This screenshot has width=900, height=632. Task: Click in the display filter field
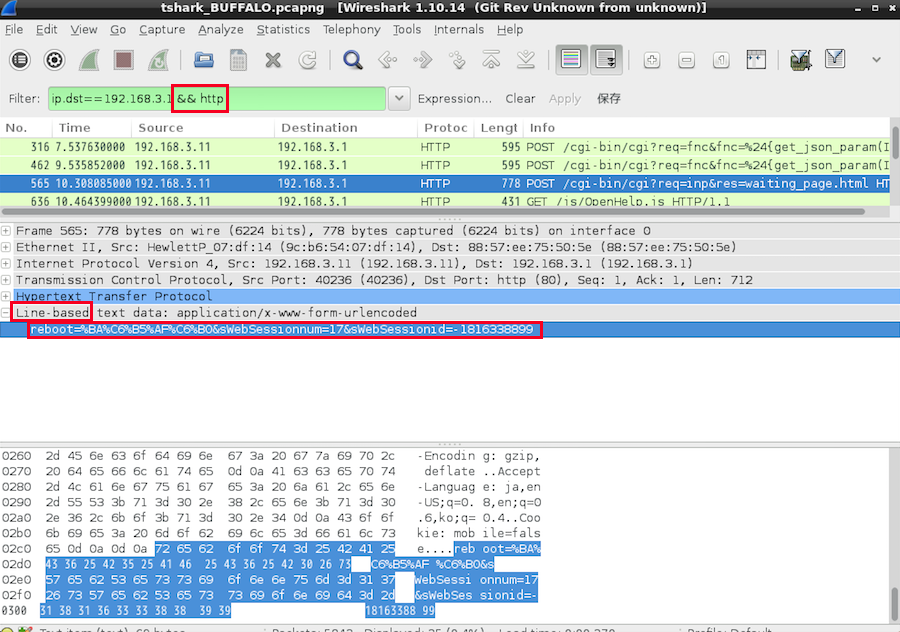[x=217, y=99]
